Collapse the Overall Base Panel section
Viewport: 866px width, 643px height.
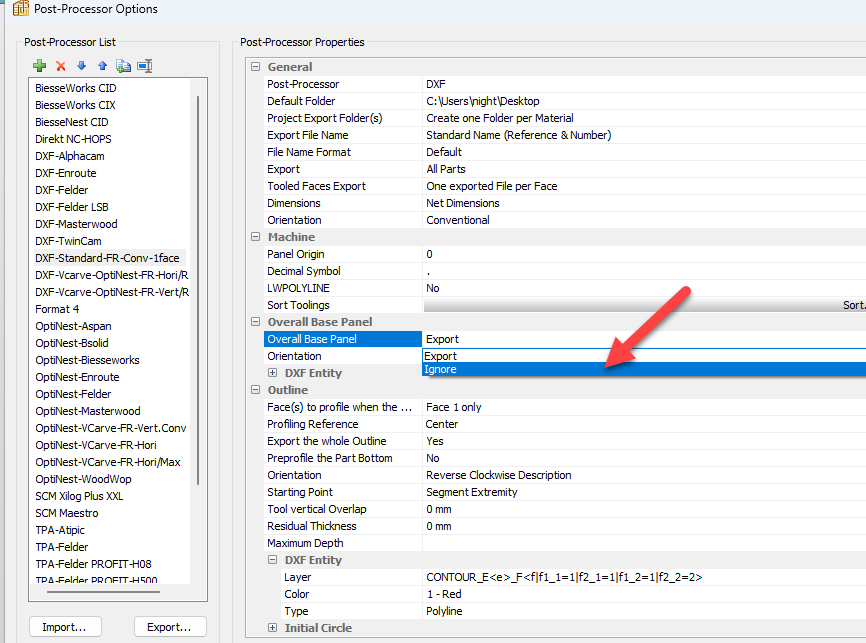click(255, 322)
